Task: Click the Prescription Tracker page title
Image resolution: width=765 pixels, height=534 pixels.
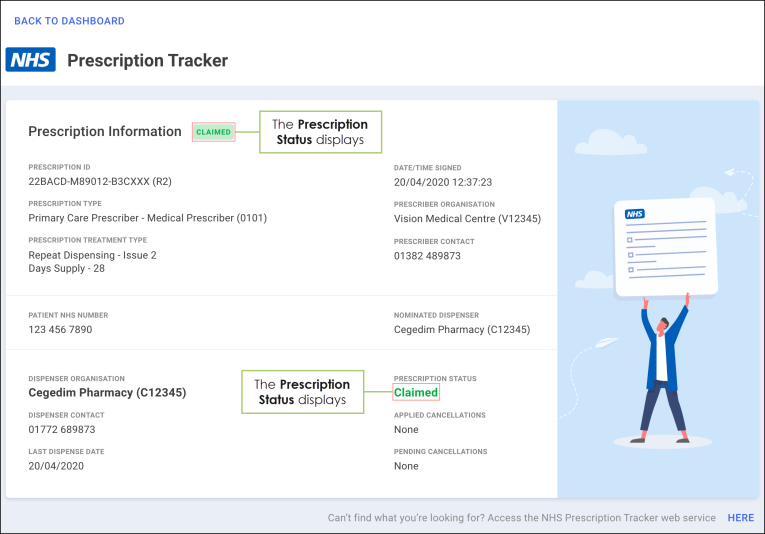Action: [147, 61]
